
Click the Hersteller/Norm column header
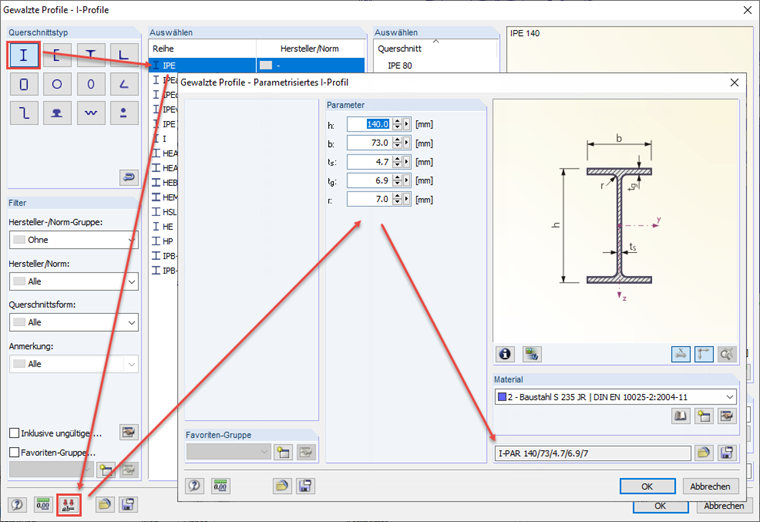(310, 49)
